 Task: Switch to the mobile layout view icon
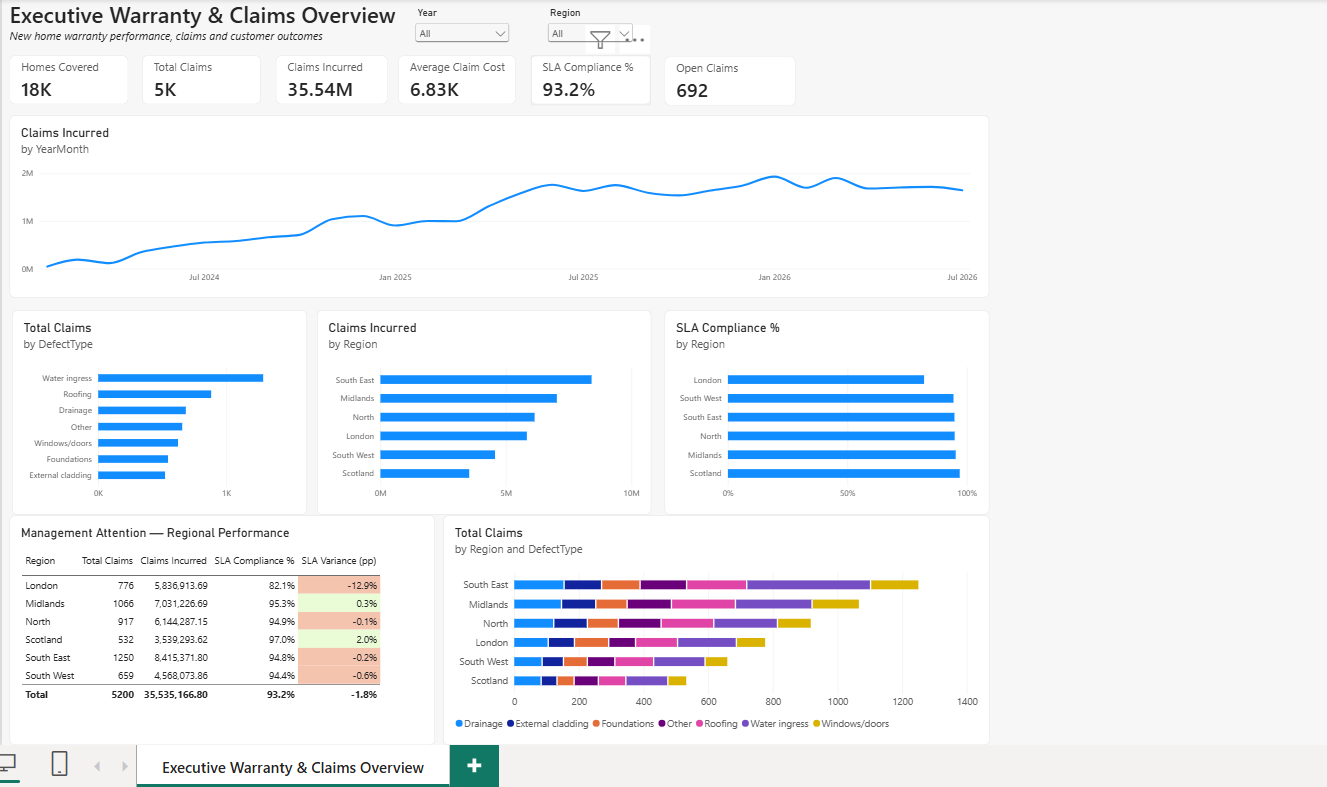tap(59, 764)
